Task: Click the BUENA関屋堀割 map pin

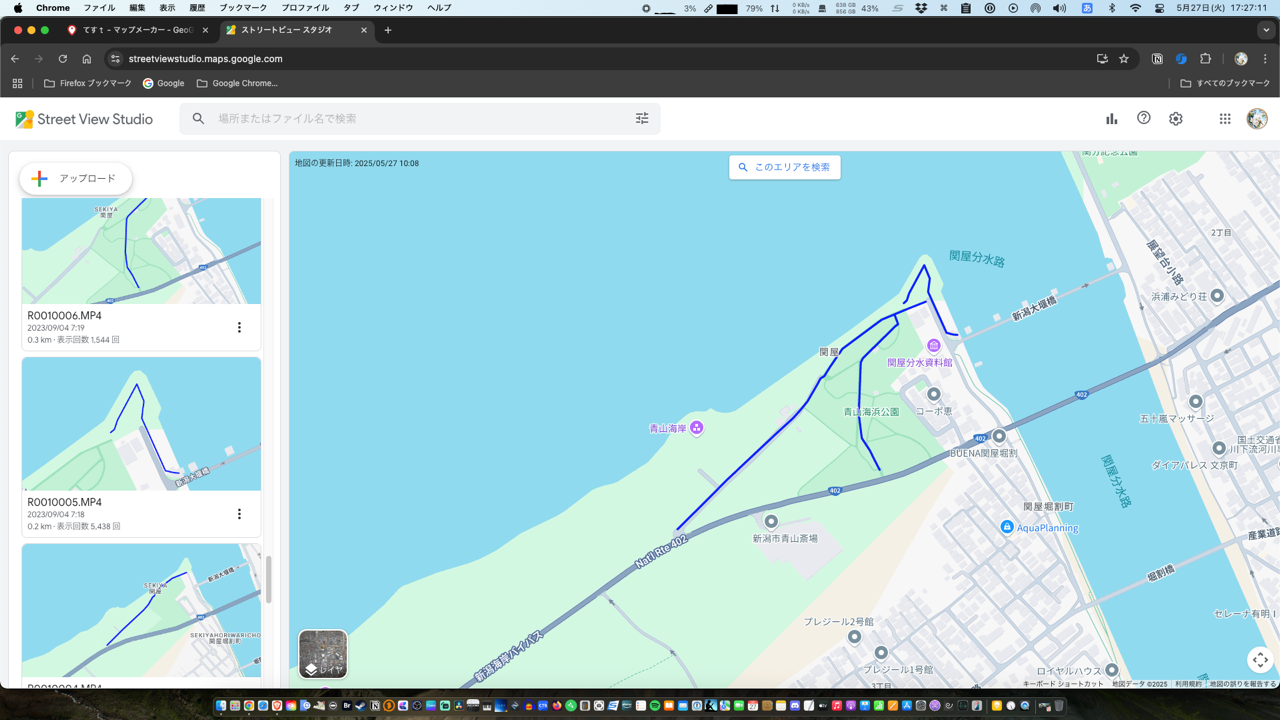Action: pos(998,436)
